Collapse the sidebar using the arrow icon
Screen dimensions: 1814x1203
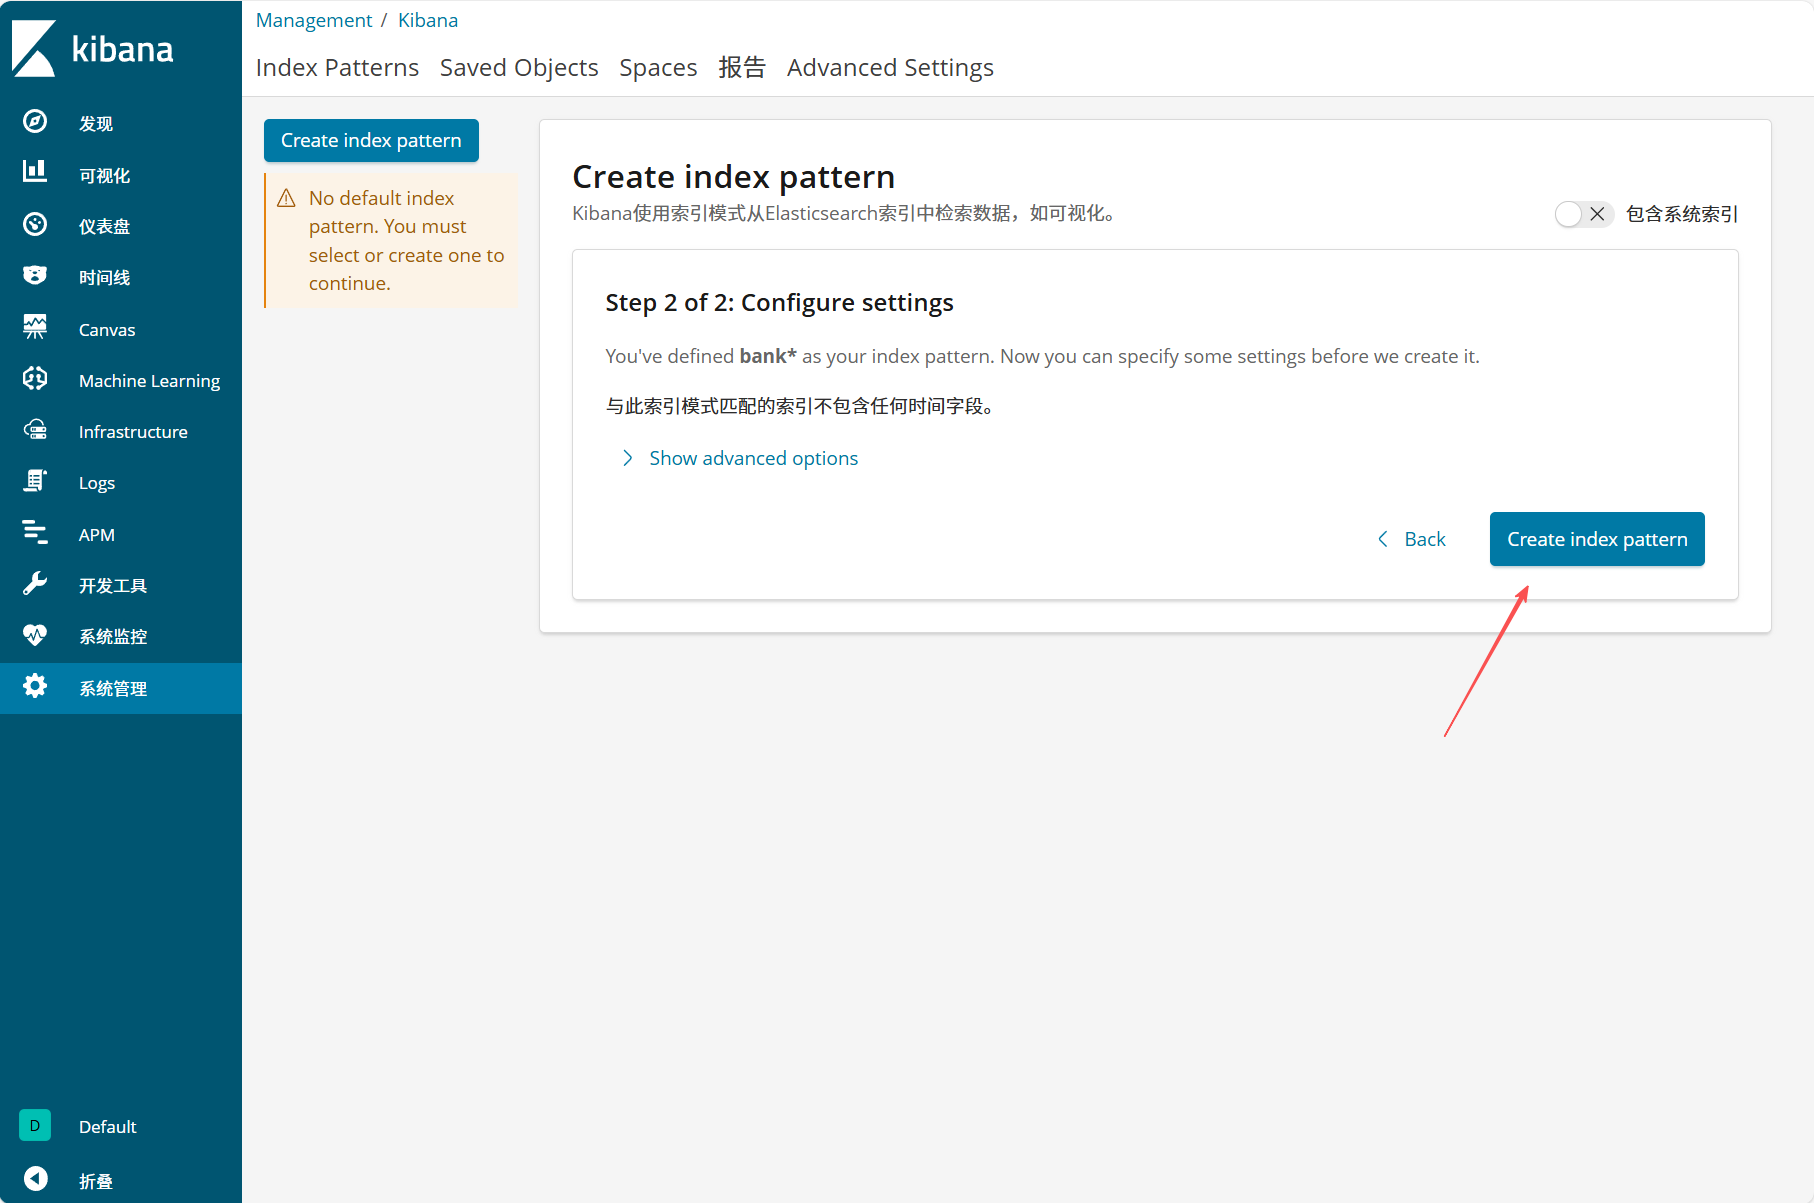click(35, 1180)
